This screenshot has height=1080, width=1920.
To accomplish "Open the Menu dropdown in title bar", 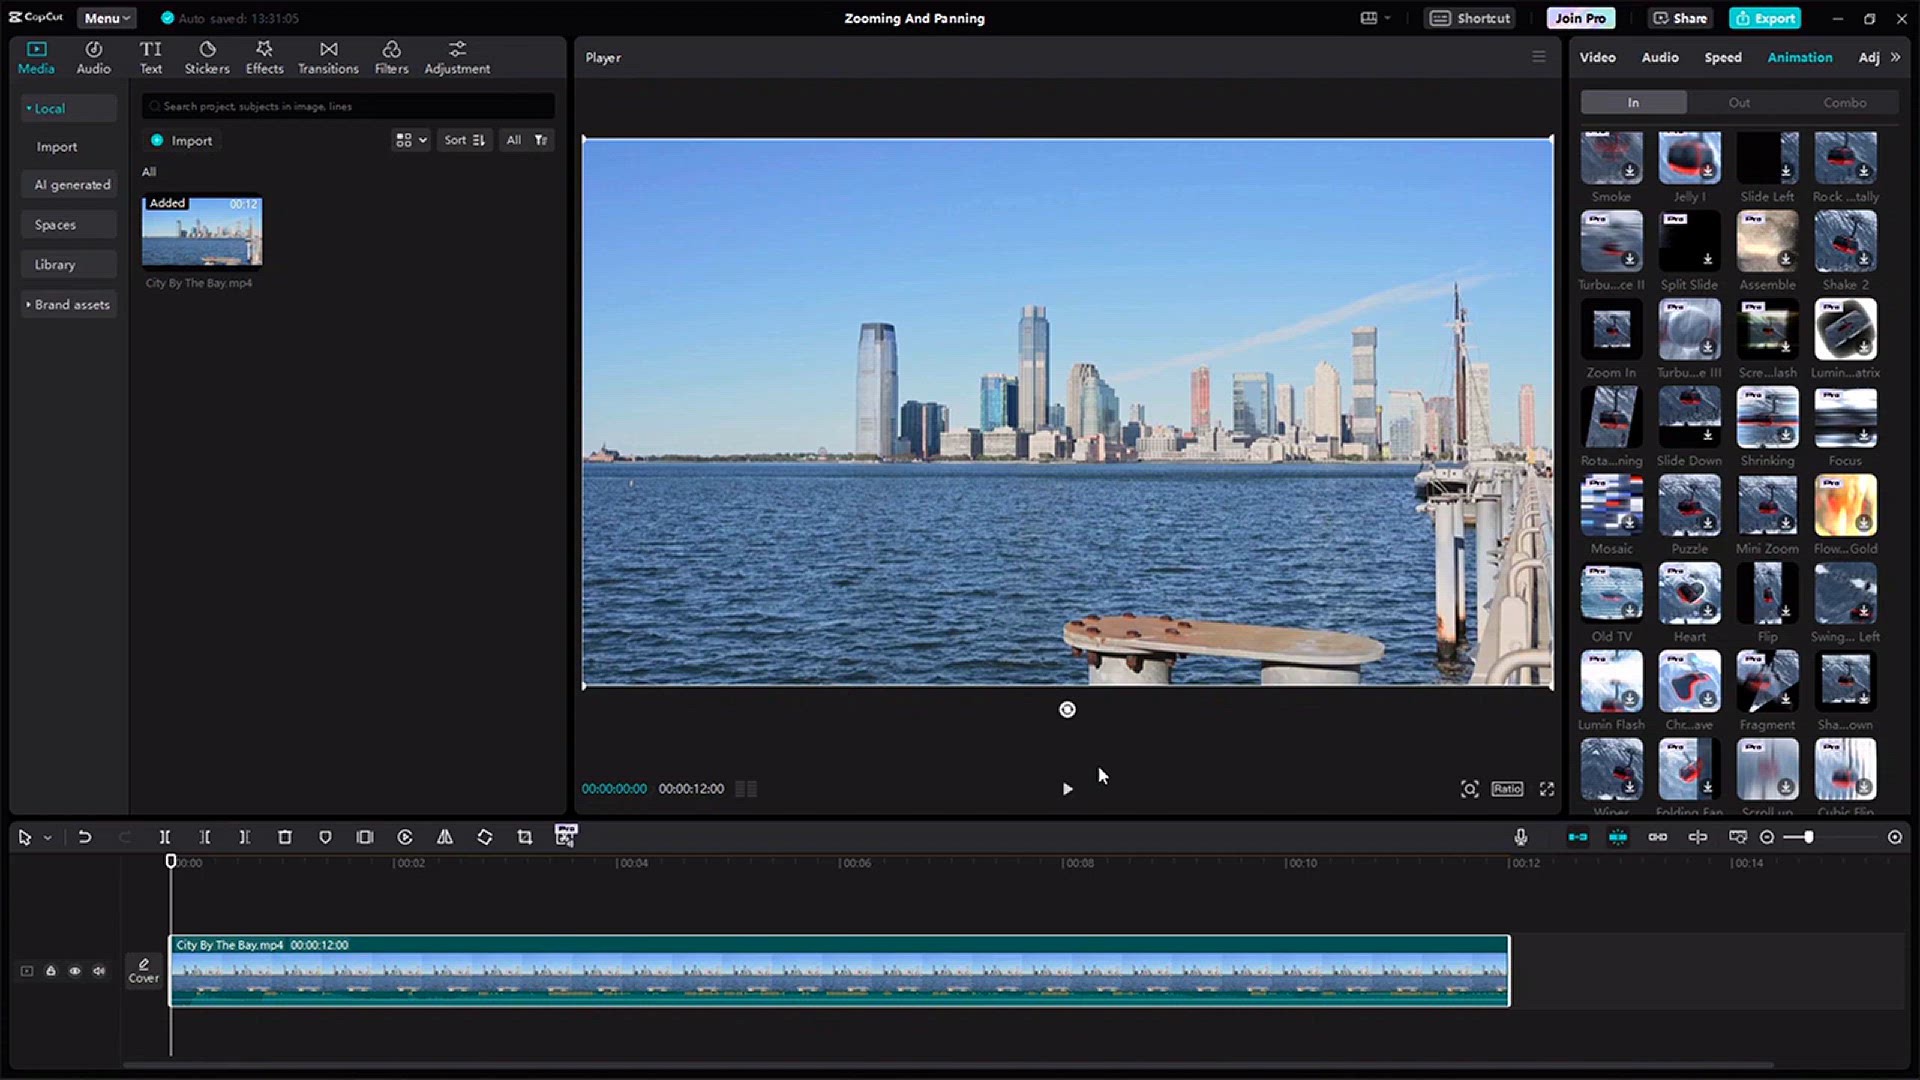I will (106, 18).
